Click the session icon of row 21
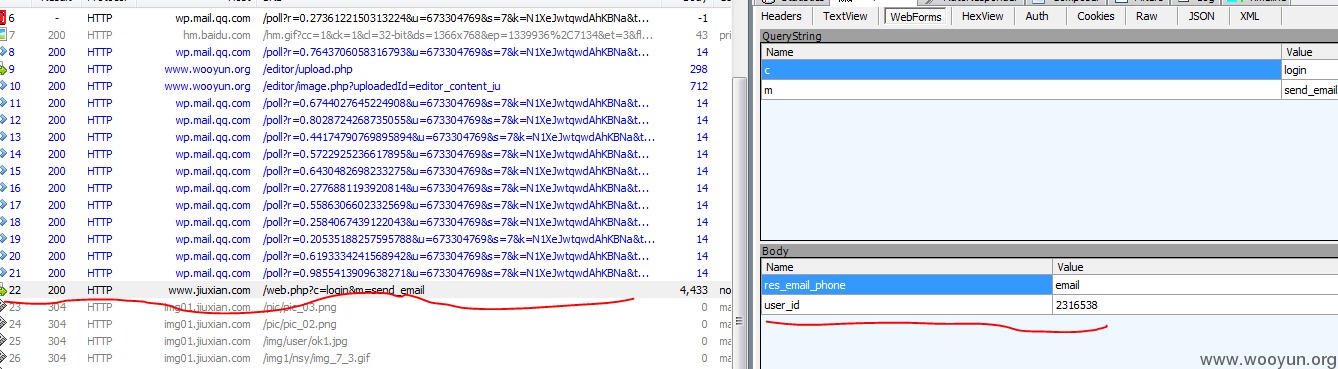Screen dimensions: 1338x369 click(x=4, y=273)
